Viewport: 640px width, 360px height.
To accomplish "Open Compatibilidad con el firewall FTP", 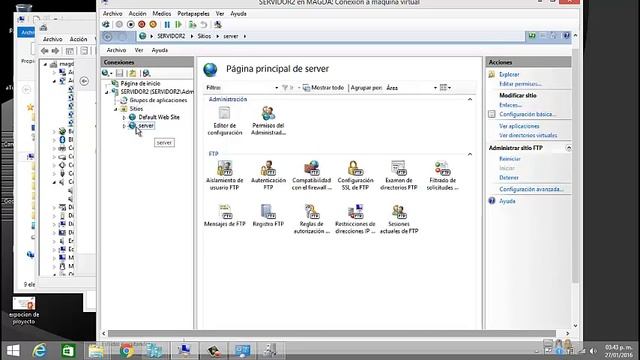I will (311, 176).
